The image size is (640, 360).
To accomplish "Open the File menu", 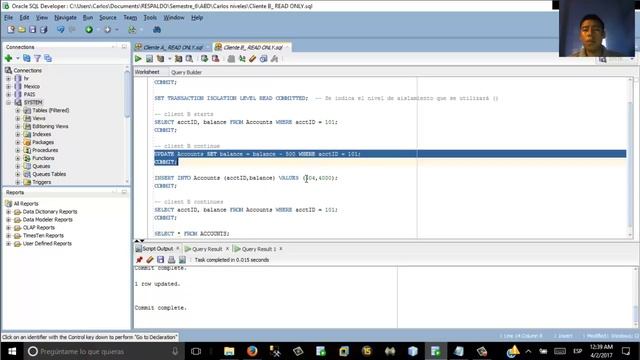I will pos(9,18).
